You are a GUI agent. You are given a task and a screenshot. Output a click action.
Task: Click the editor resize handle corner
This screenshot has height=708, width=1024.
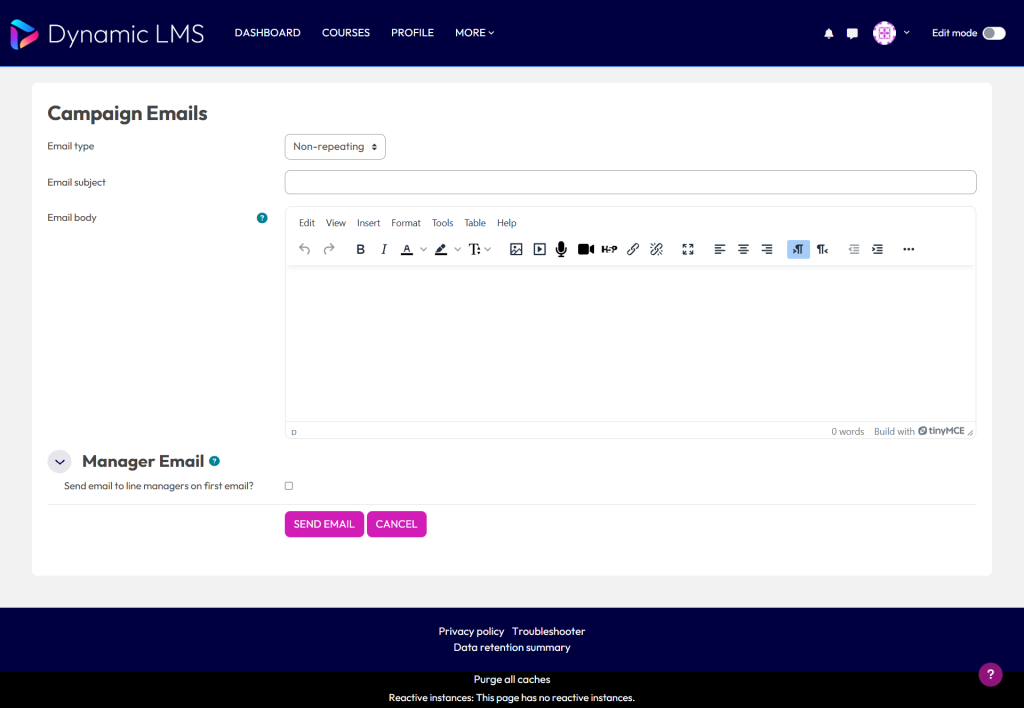[970, 432]
